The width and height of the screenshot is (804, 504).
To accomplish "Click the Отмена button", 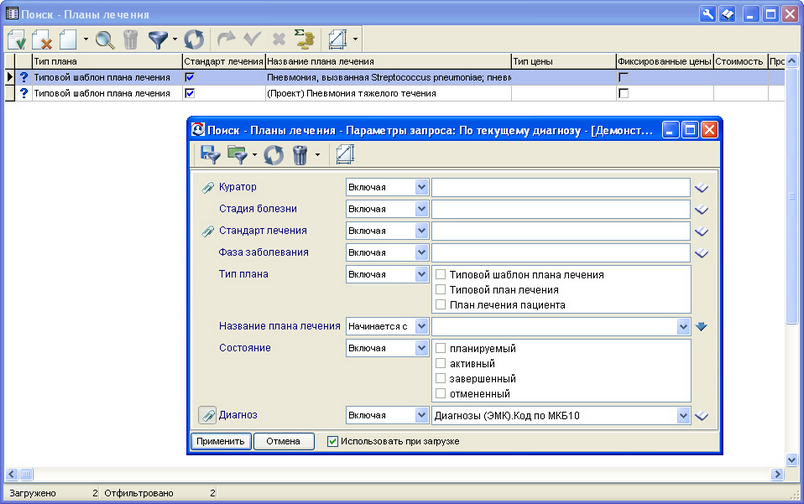I will click(x=283, y=441).
